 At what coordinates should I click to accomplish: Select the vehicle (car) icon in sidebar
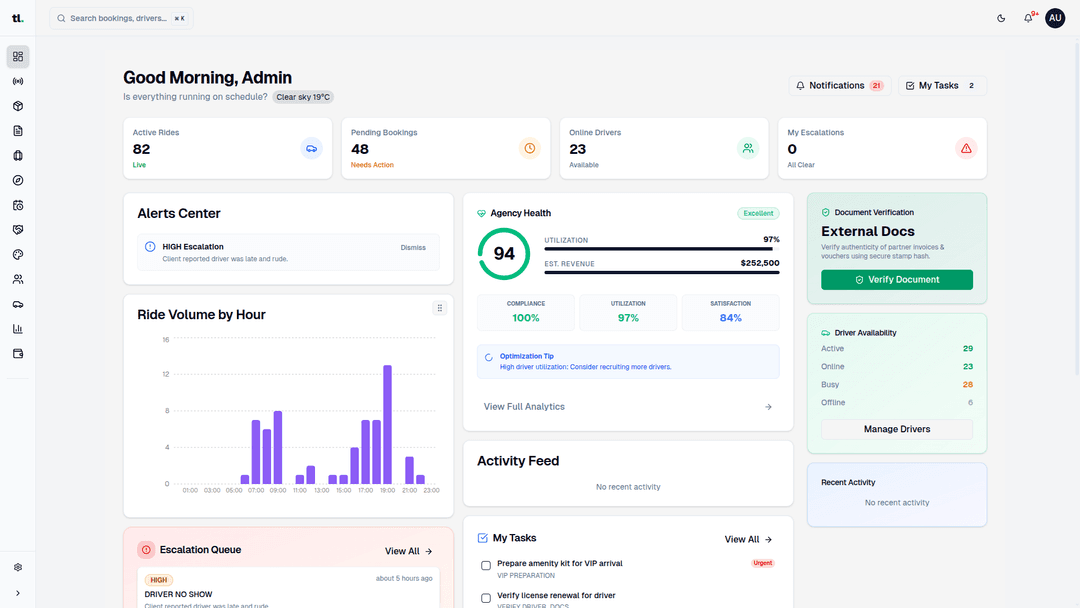pos(17,303)
